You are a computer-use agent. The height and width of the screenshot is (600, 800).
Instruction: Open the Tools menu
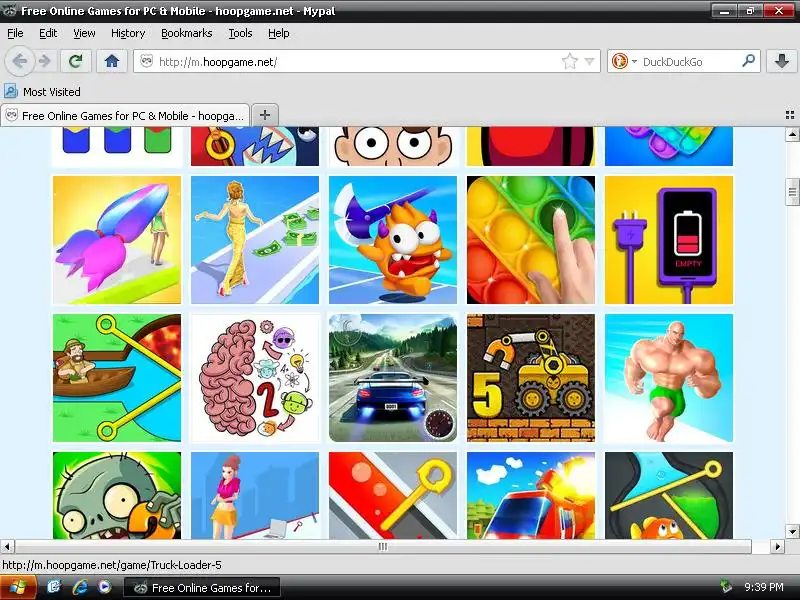[240, 33]
